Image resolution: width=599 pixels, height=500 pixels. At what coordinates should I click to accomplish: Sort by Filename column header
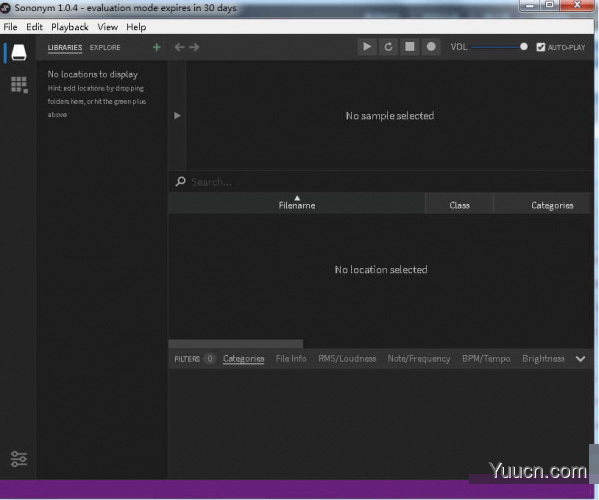(x=297, y=203)
